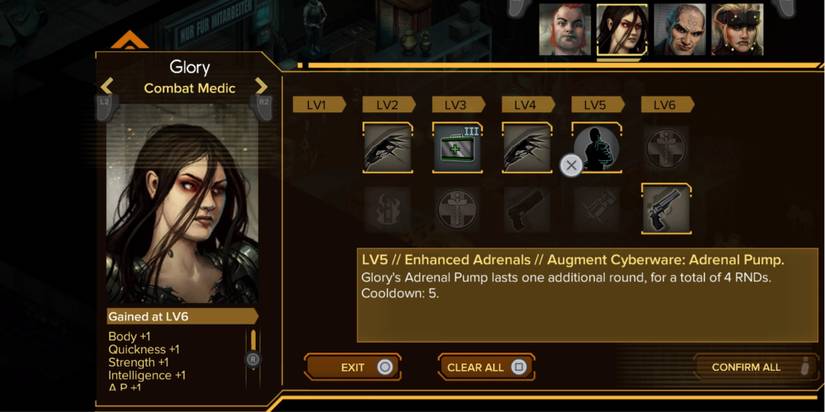825x412 pixels.
Task: Collapse panel with orange up chevron
Action: pyautogui.click(x=129, y=40)
